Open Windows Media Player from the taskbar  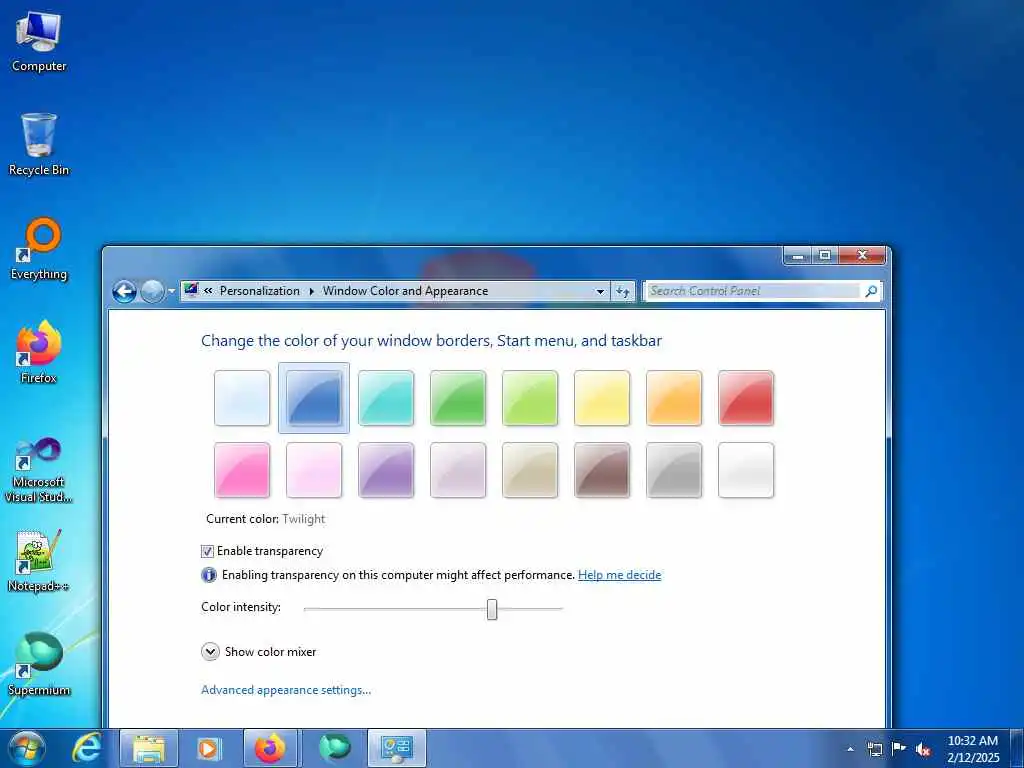pyautogui.click(x=210, y=748)
